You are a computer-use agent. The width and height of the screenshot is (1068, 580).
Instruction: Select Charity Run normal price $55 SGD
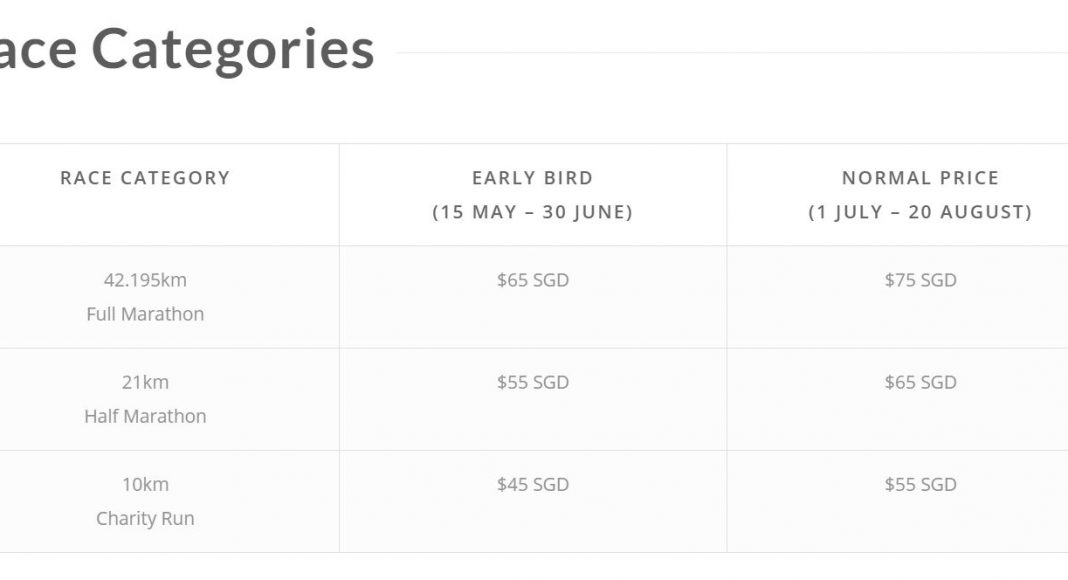[x=920, y=484]
